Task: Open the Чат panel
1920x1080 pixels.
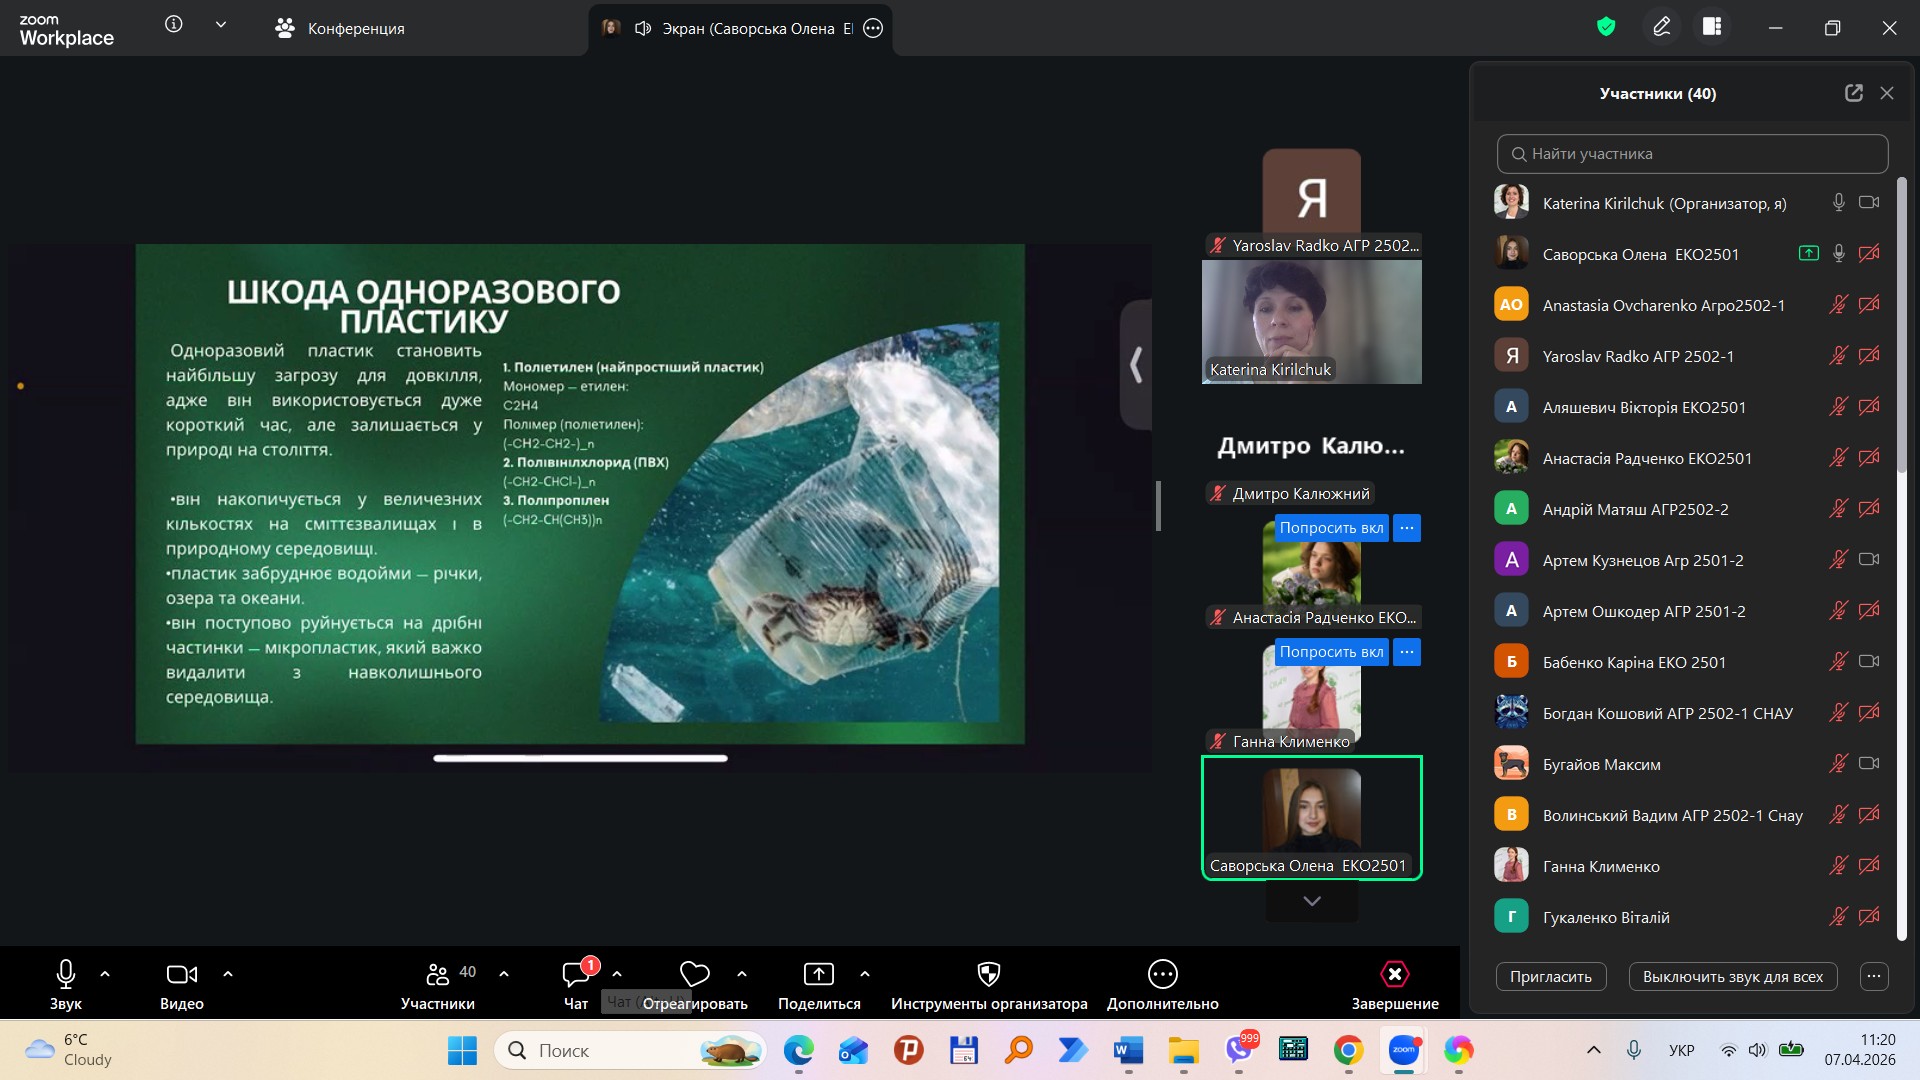Action: coord(576,974)
